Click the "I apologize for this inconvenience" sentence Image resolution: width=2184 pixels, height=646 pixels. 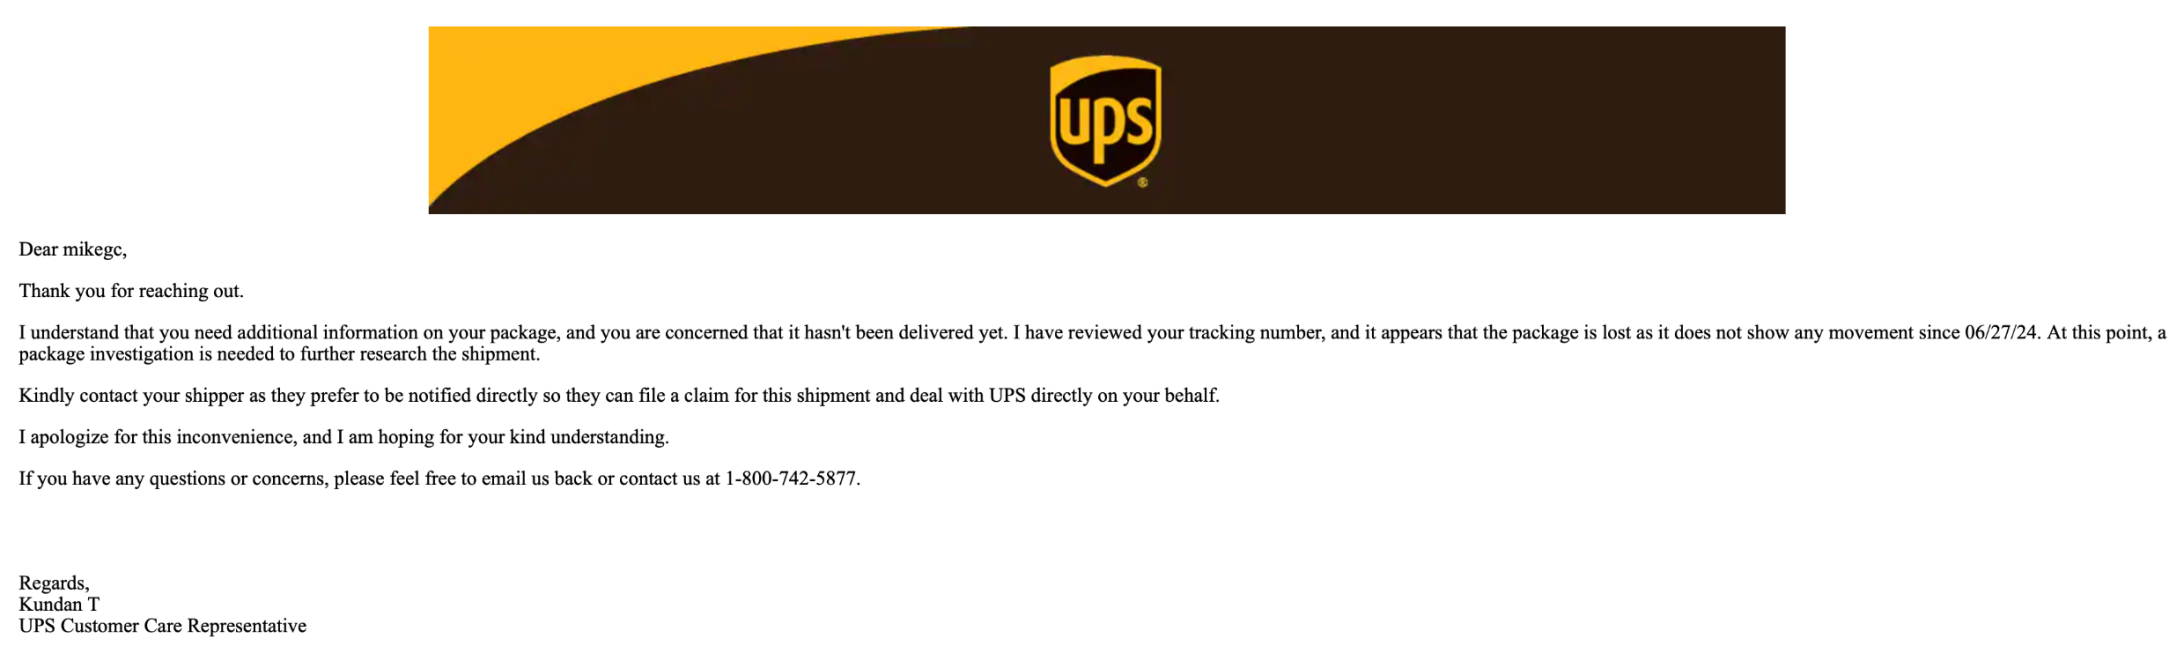click(x=160, y=437)
